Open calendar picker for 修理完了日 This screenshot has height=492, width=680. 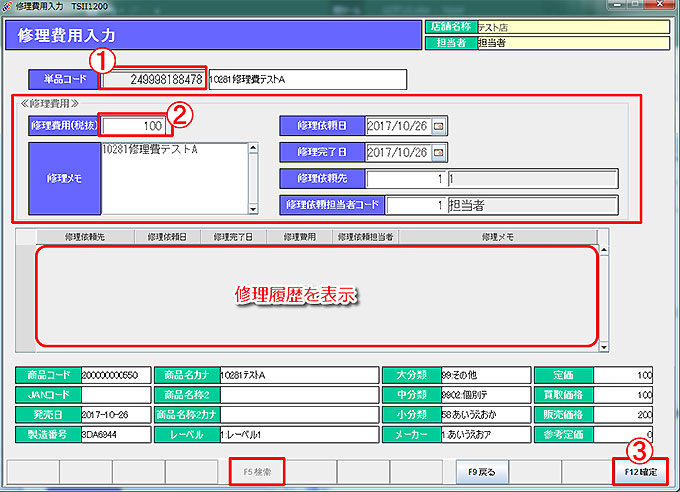pos(437,153)
